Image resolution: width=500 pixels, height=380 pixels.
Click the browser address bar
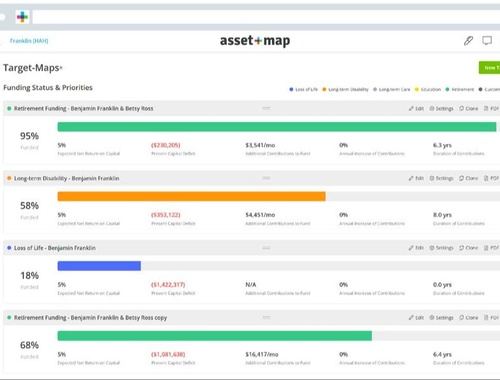(266, 17)
